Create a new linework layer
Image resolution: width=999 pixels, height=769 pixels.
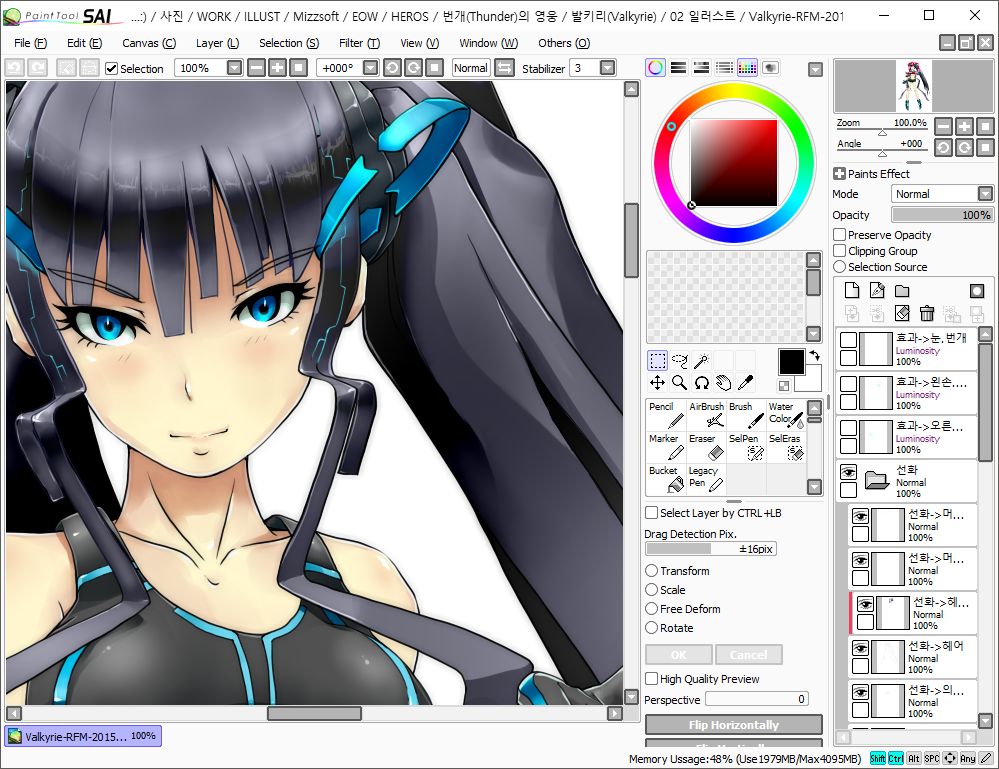(877, 291)
